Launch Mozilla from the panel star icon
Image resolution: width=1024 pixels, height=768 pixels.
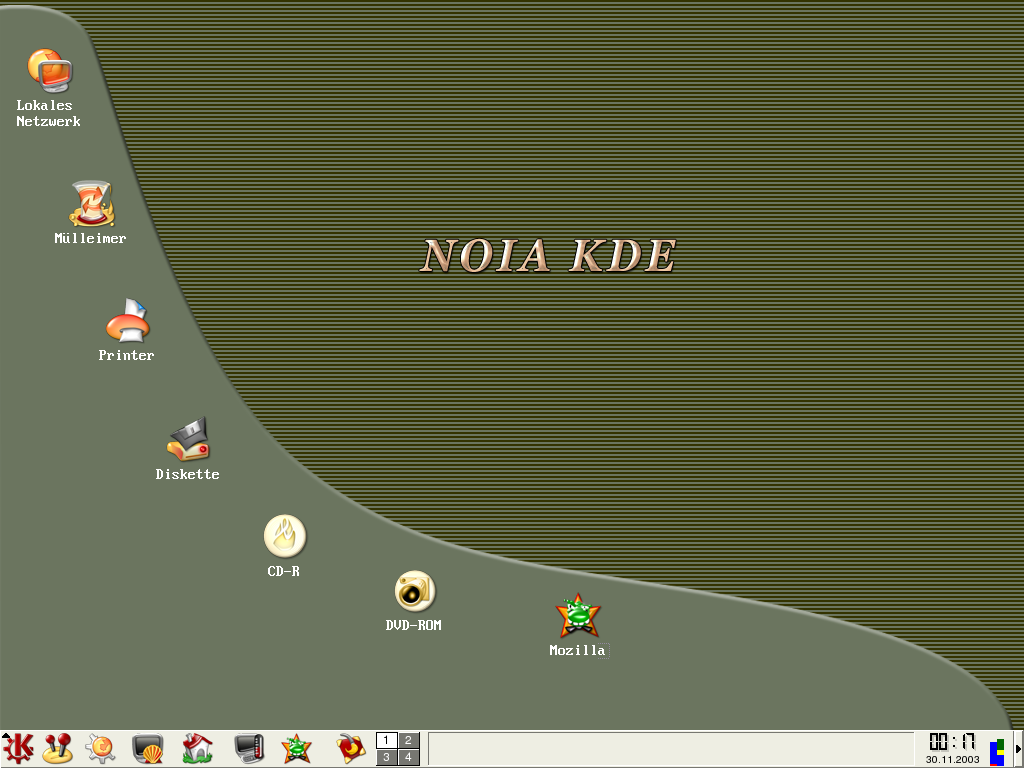(x=296, y=748)
